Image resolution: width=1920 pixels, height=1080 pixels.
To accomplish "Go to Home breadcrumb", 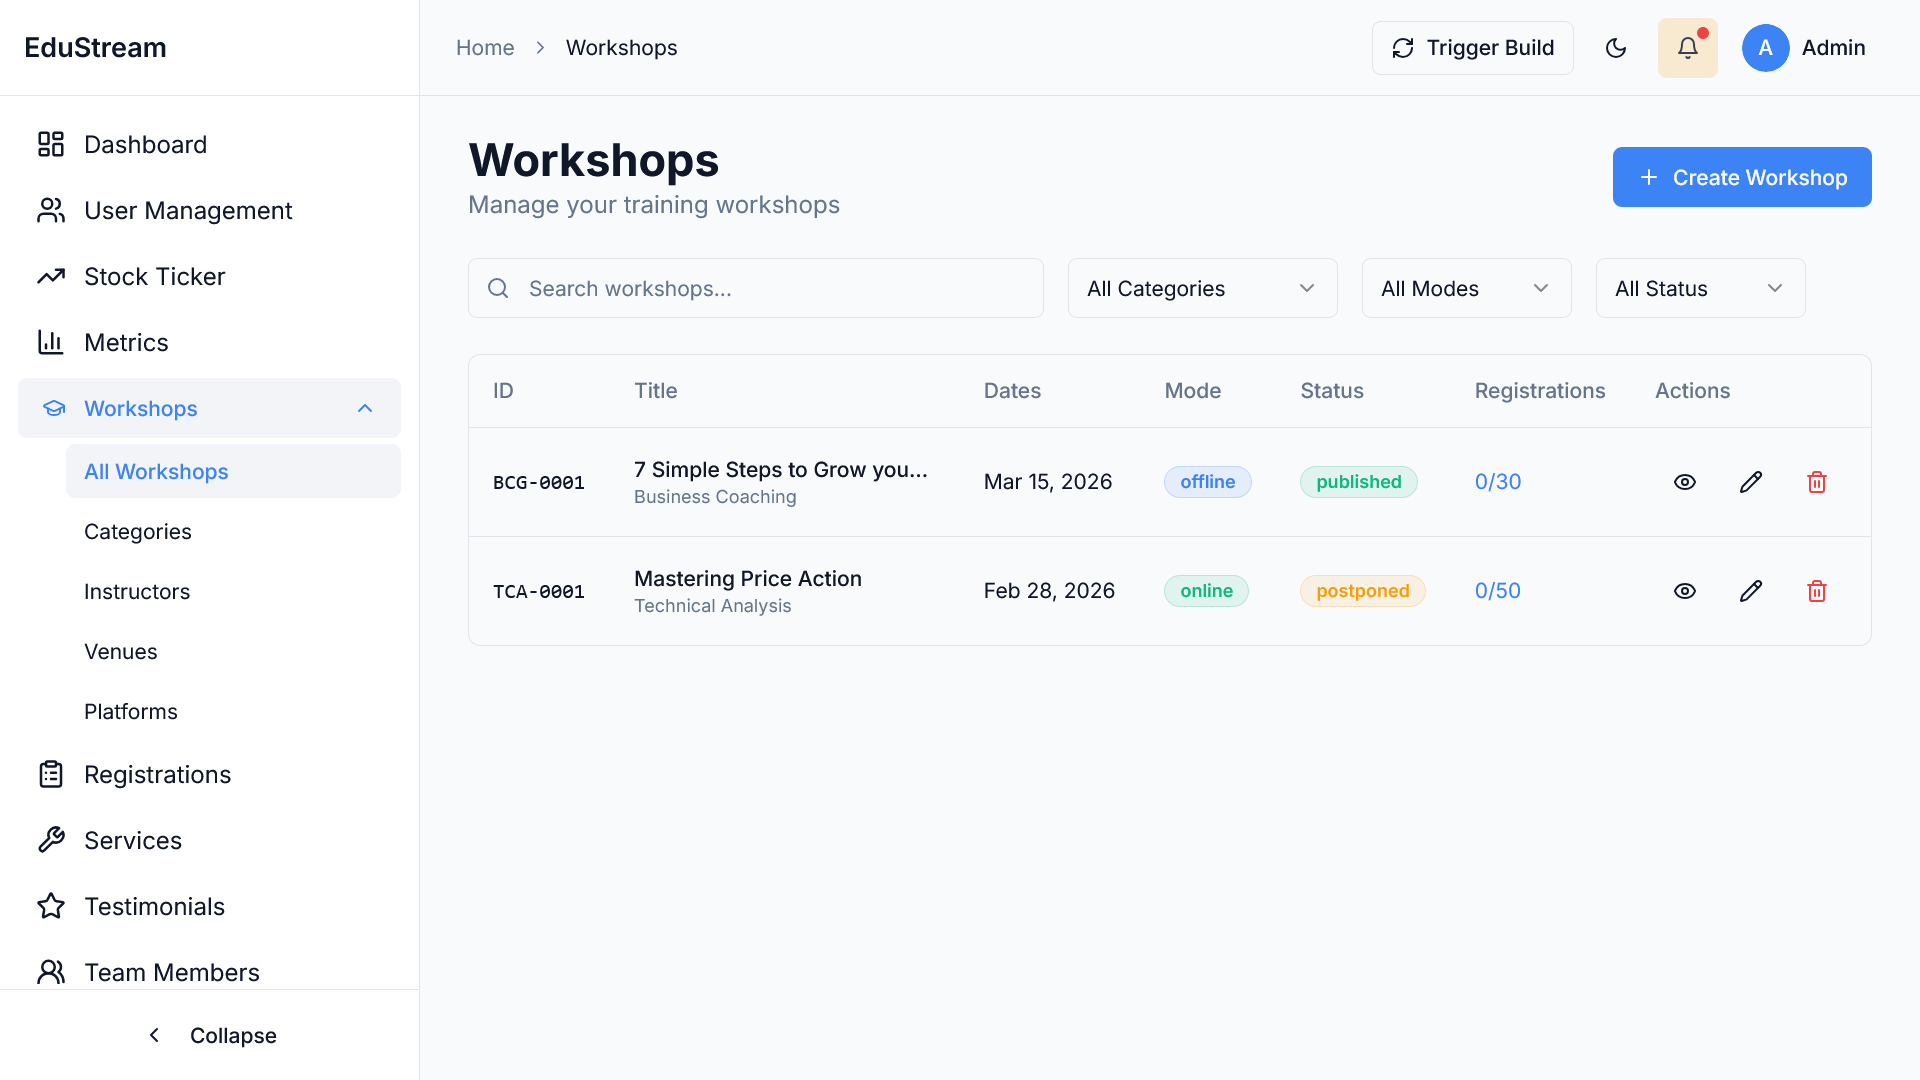I will [x=485, y=48].
